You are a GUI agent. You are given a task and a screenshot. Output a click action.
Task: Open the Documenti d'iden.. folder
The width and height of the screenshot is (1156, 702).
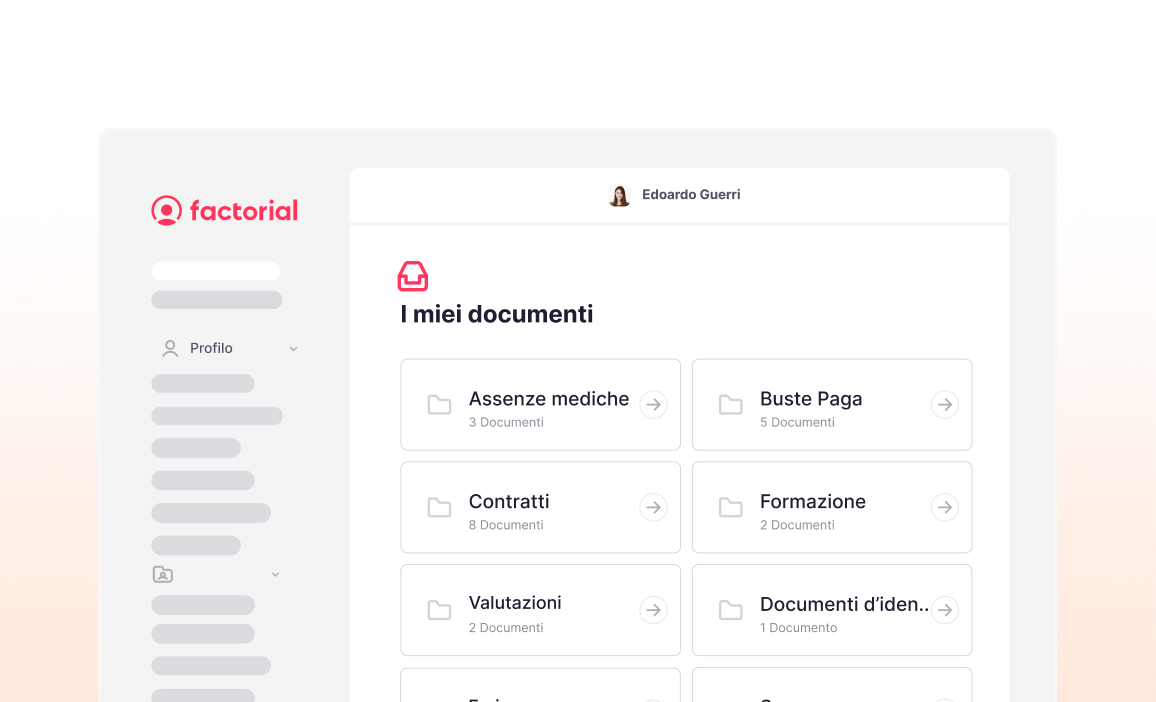(832, 610)
